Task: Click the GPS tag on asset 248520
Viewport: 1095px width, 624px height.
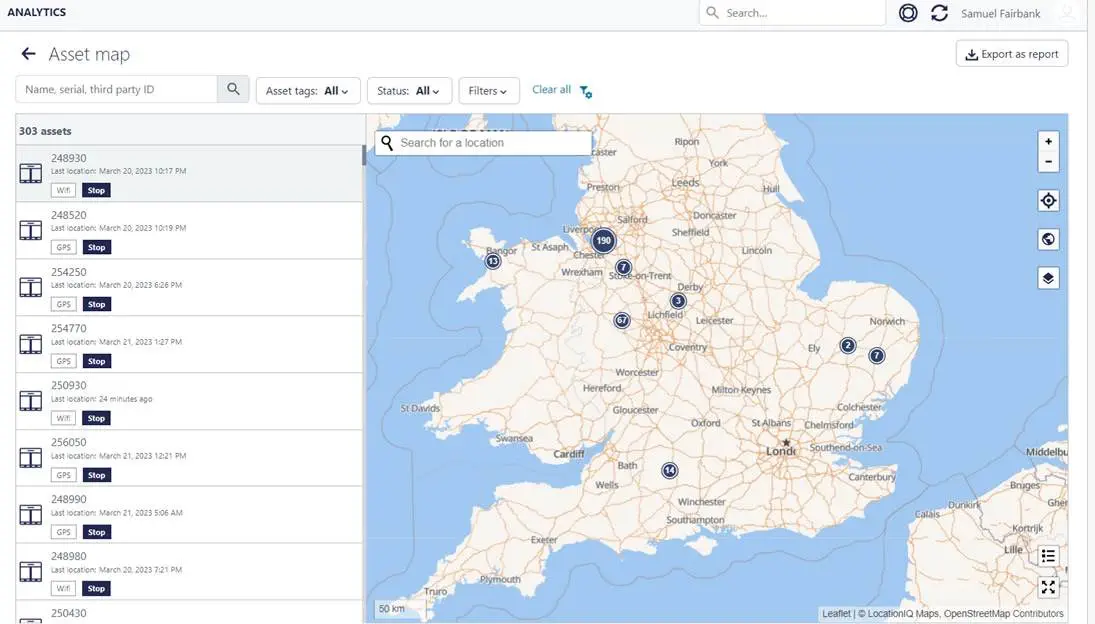Action: coord(64,247)
